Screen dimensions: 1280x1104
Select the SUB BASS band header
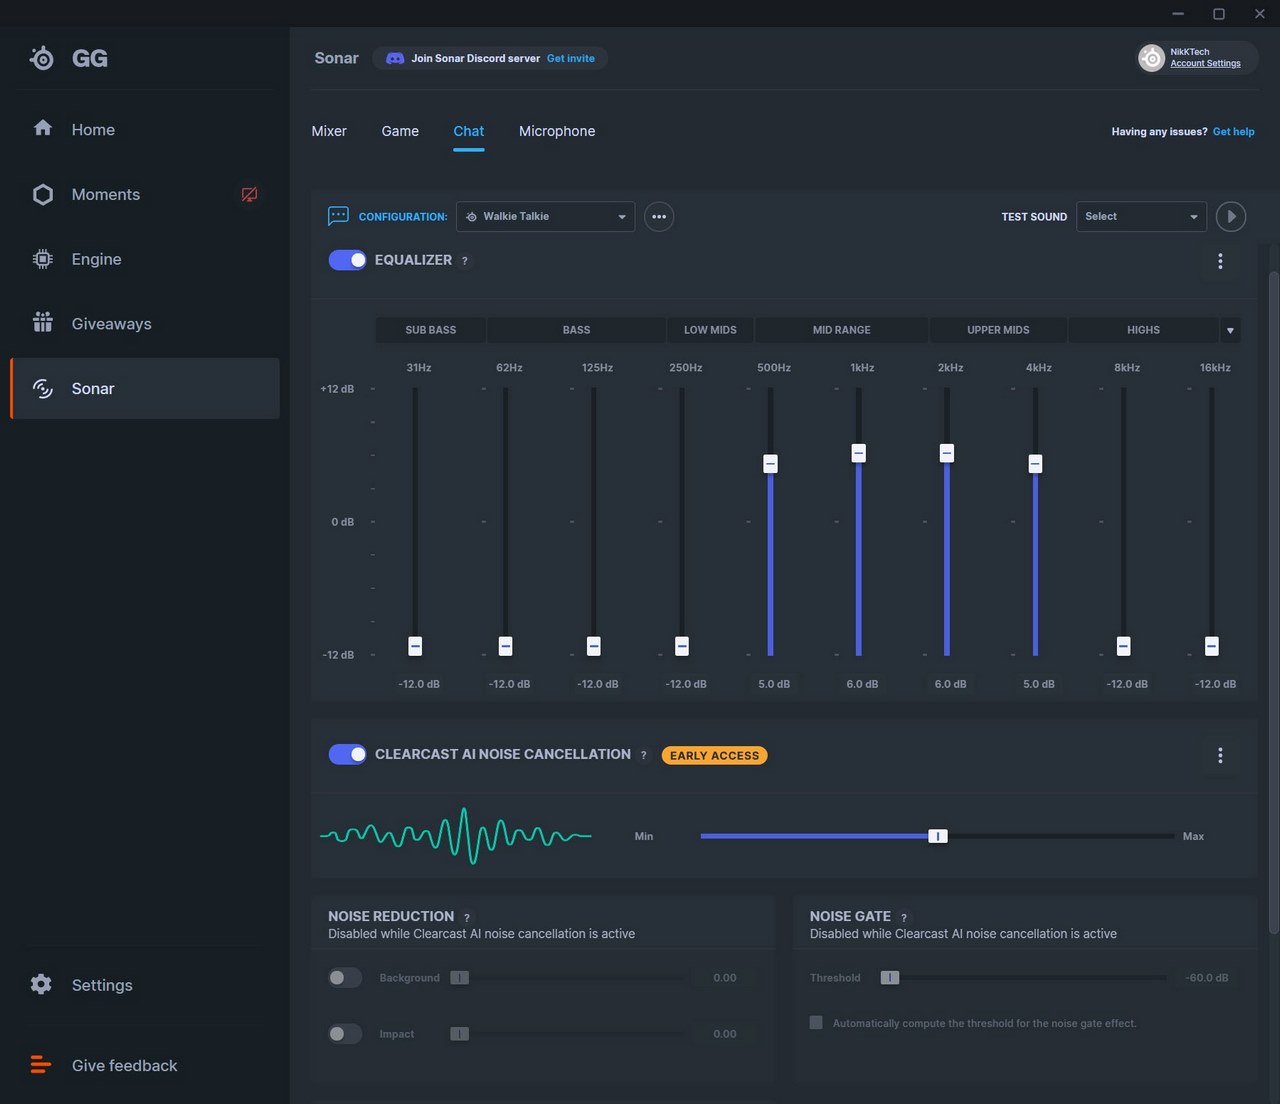431,330
